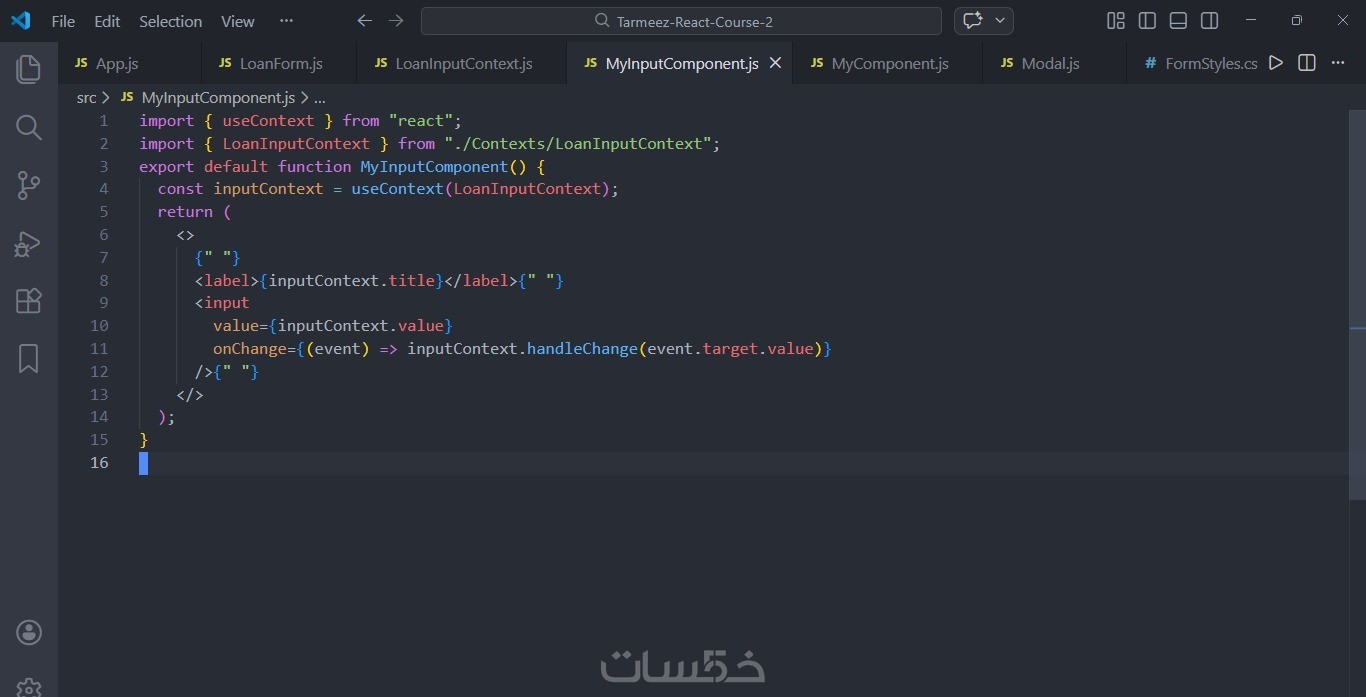Image resolution: width=1366 pixels, height=697 pixels.
Task: Open editor More Actions ellipsis
Action: pos(1338,63)
